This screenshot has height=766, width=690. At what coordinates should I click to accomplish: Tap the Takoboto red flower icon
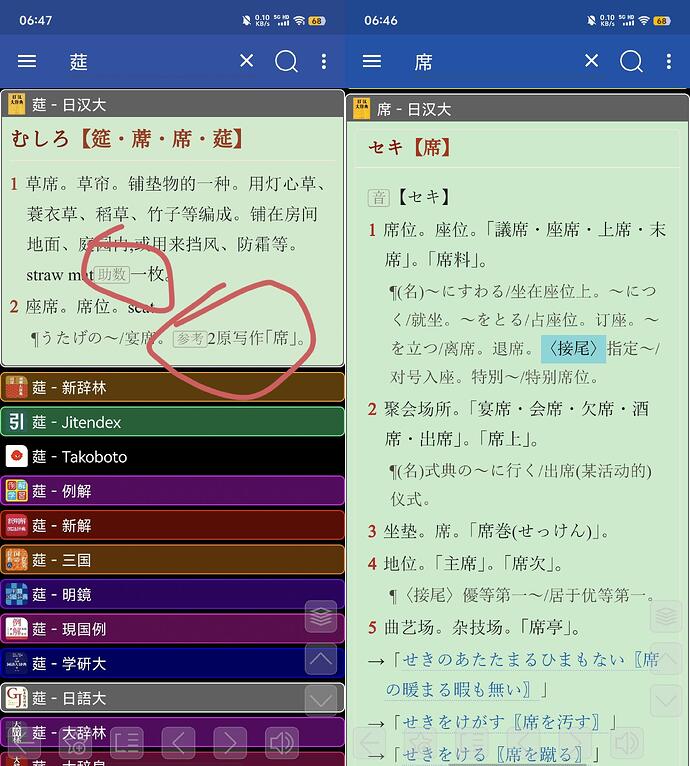17,456
